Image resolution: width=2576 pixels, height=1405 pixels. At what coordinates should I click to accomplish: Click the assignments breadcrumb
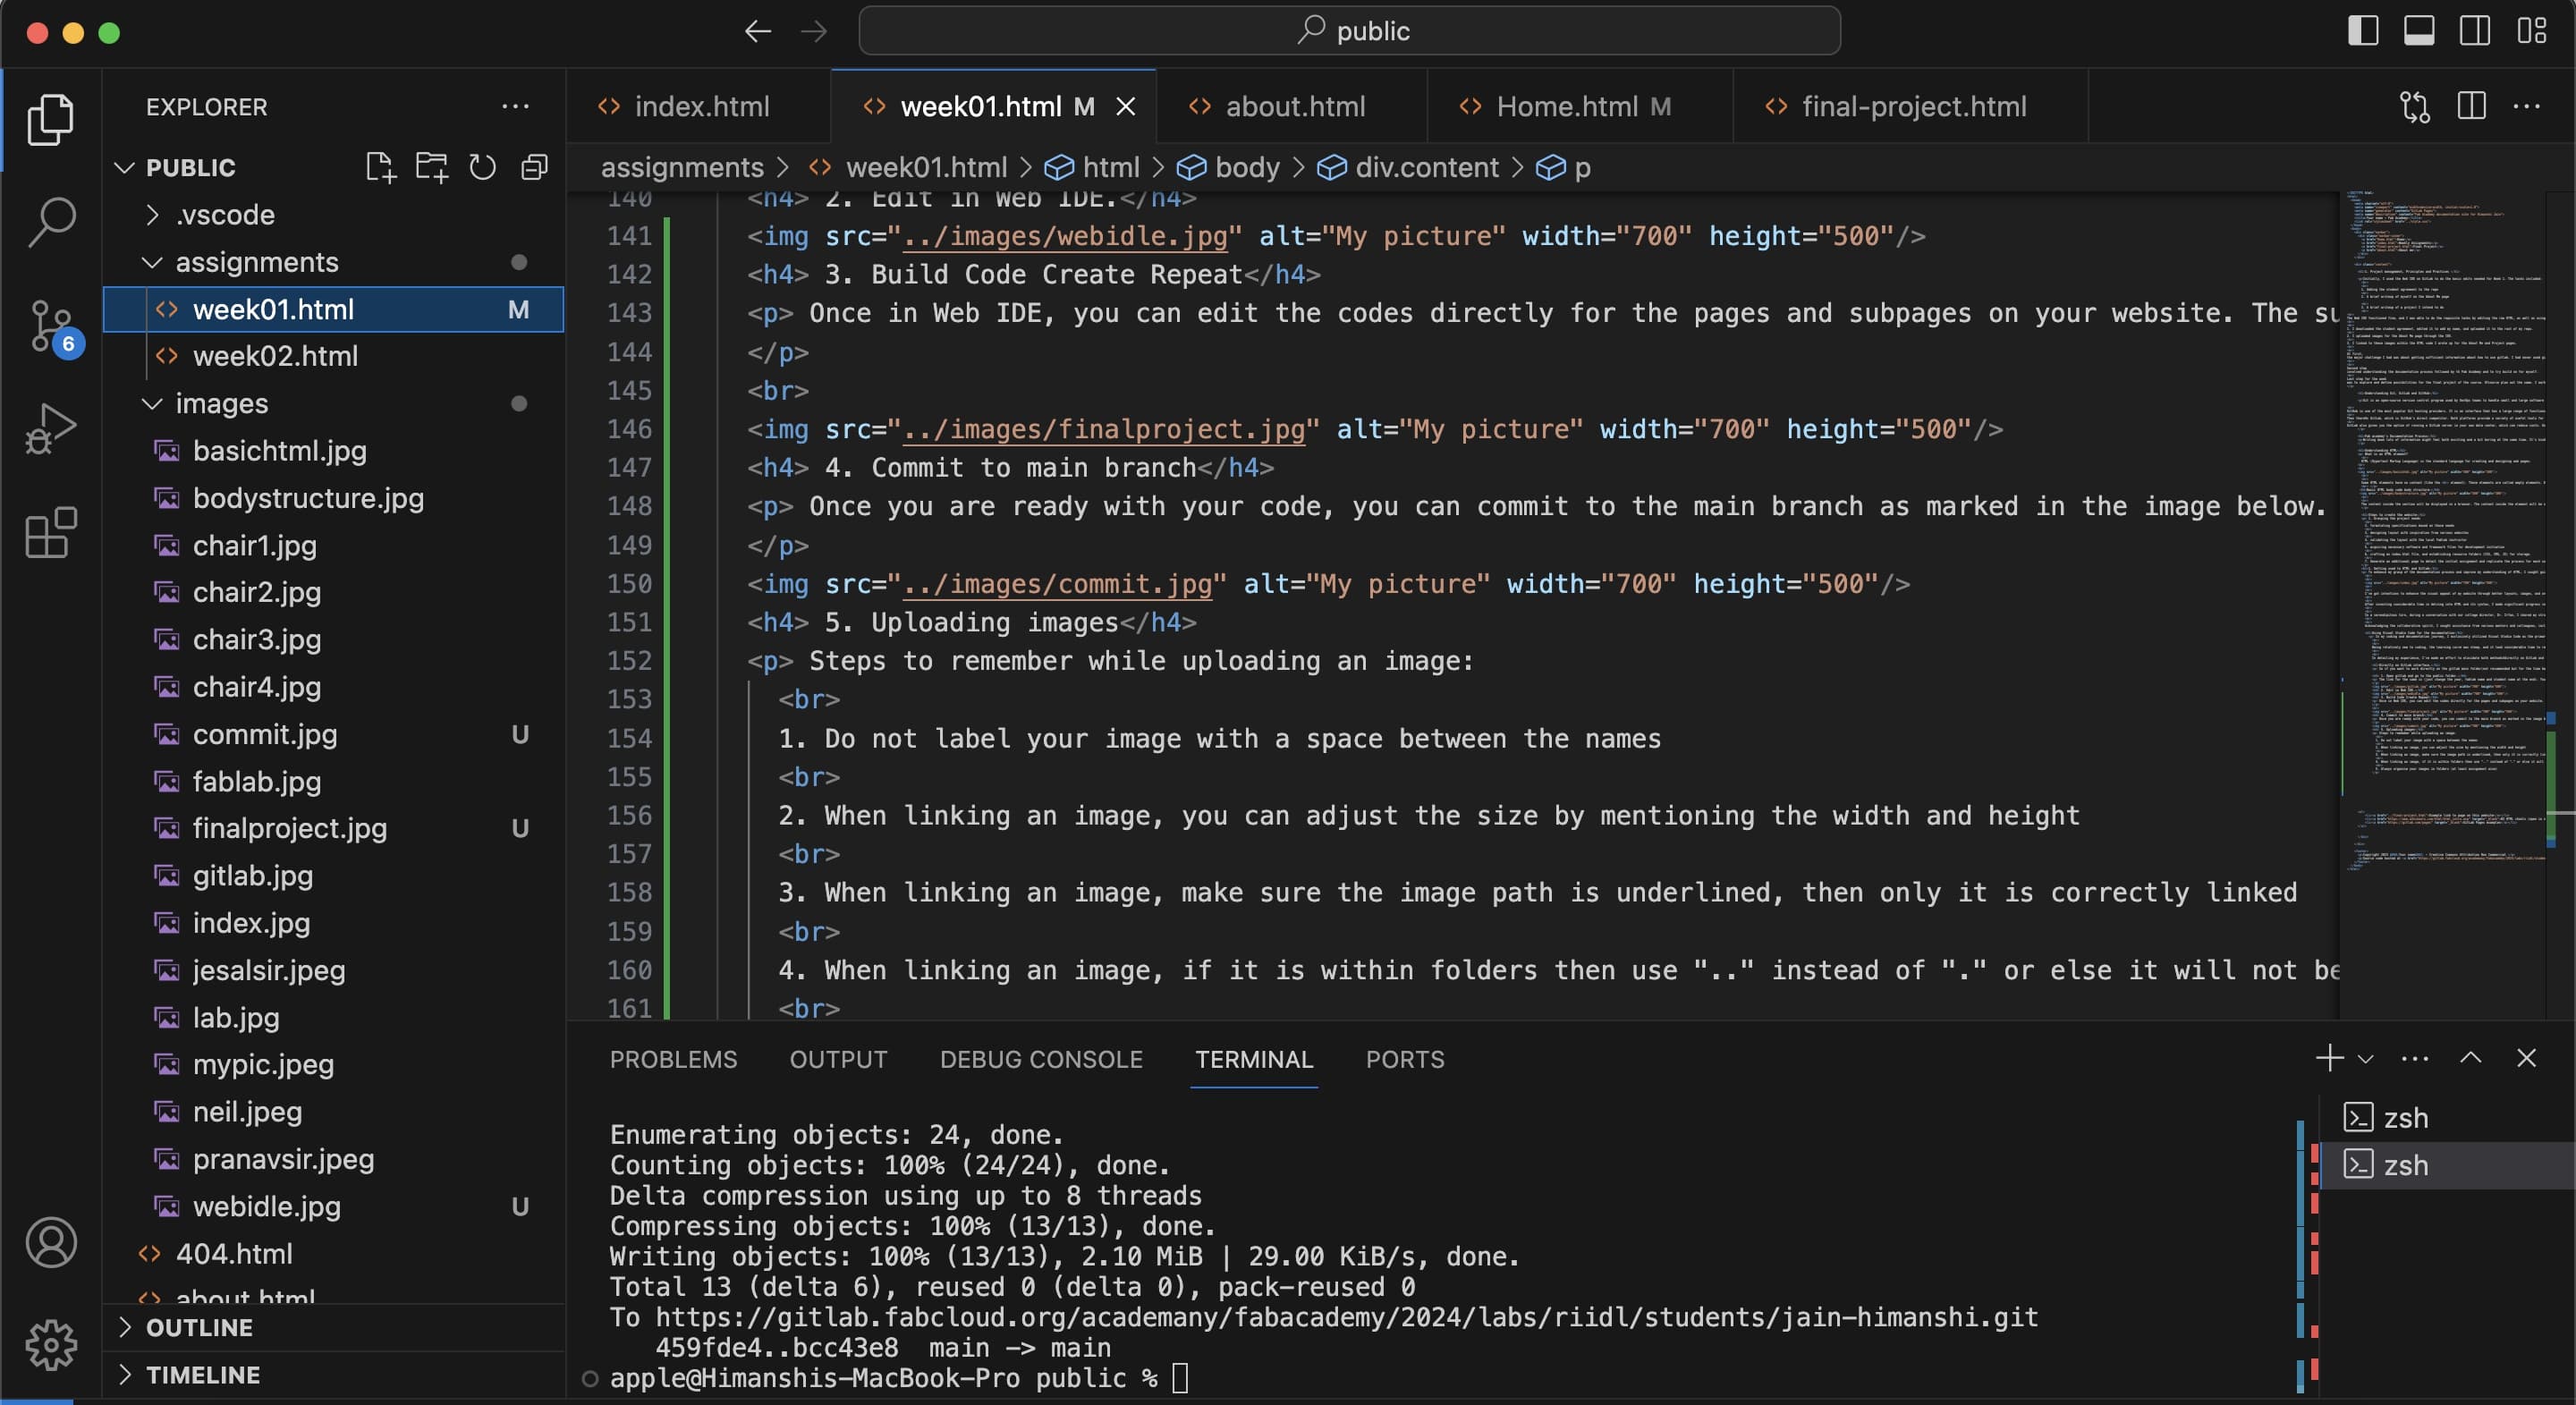(682, 167)
